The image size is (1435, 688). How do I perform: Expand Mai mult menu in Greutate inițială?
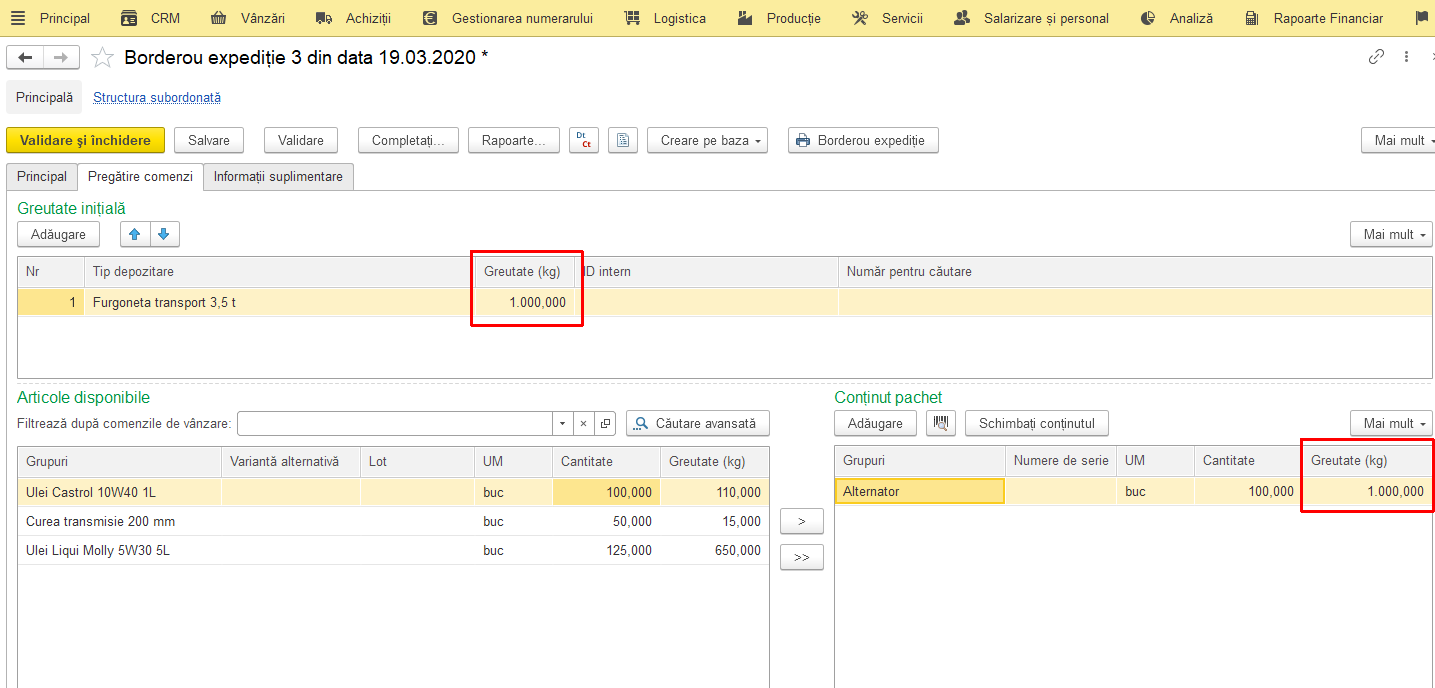point(1391,234)
